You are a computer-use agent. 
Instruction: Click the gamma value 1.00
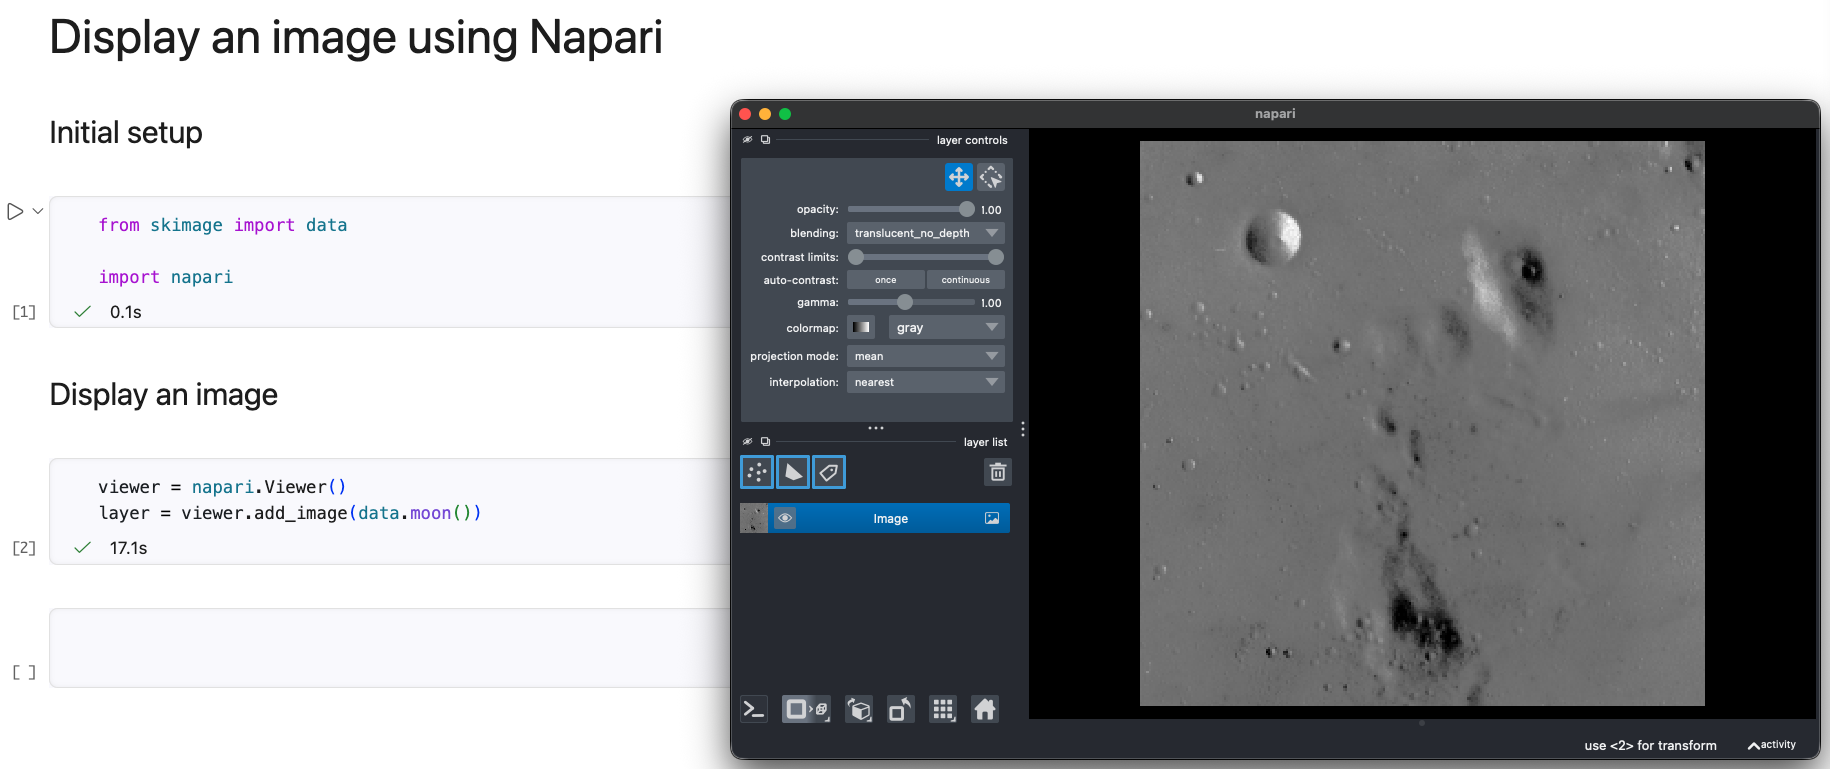pyautogui.click(x=991, y=303)
